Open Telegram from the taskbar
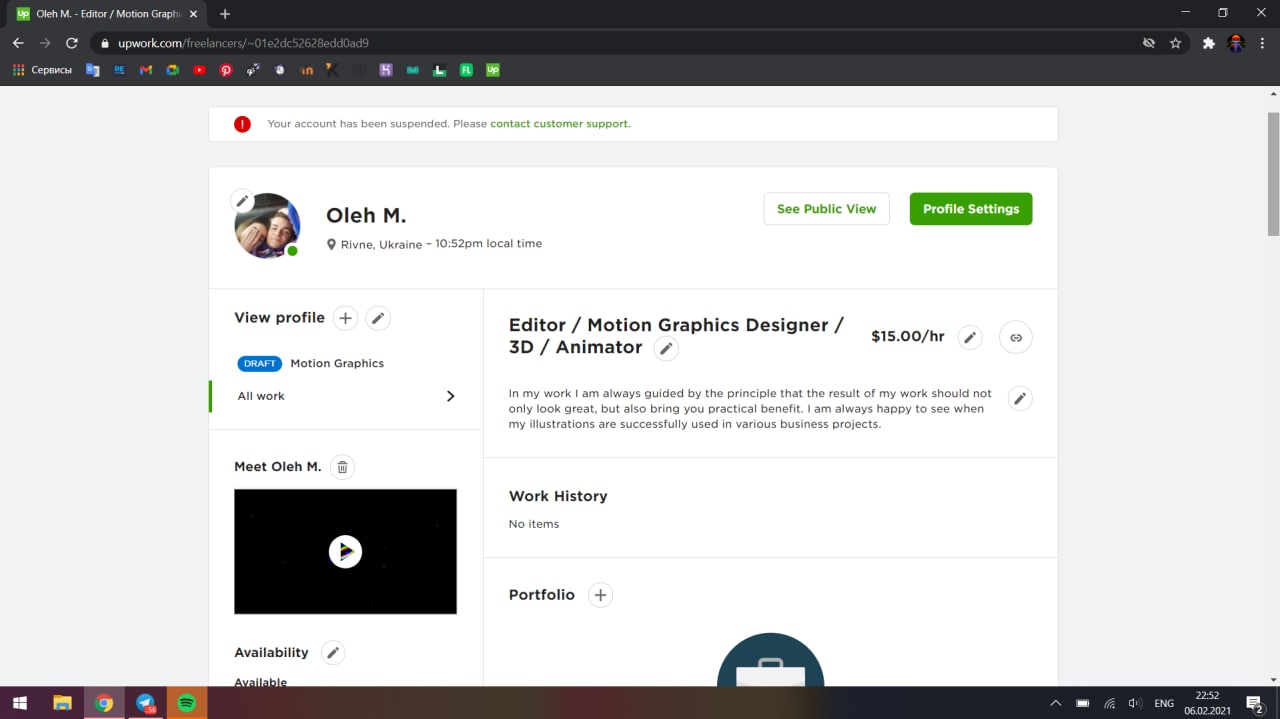1280x719 pixels. [146, 703]
